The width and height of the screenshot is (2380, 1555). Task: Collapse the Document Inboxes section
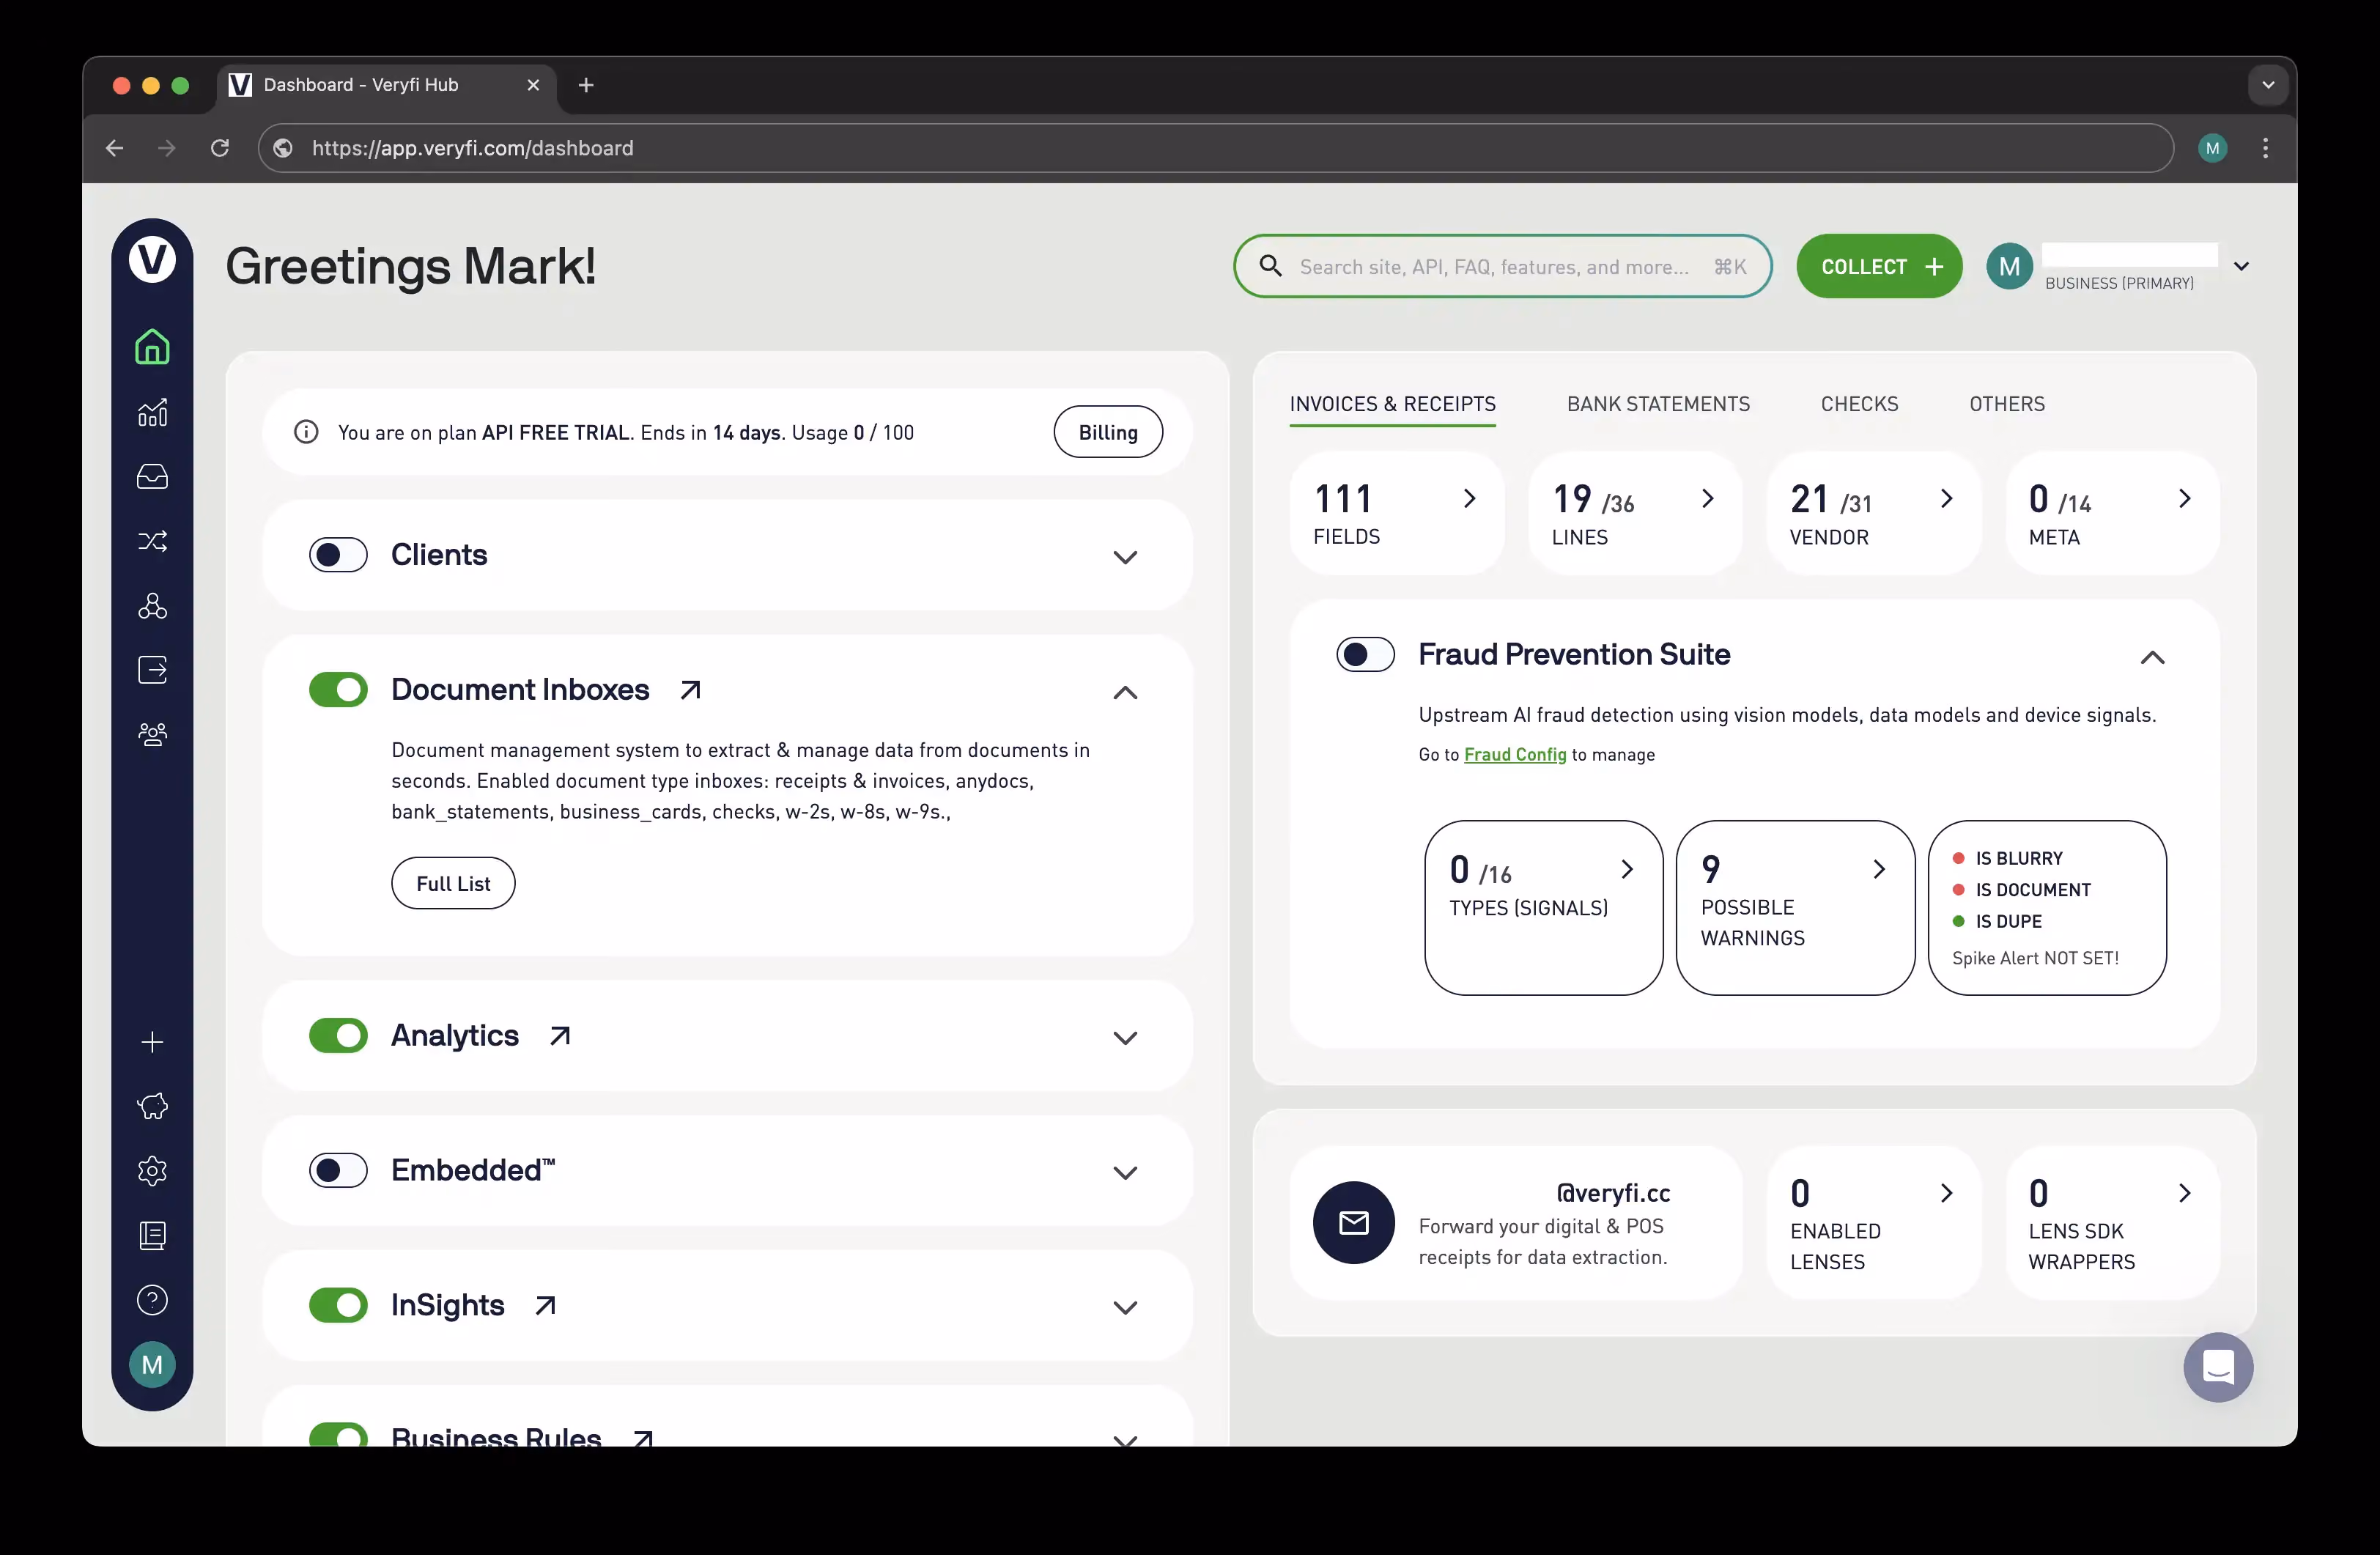[1125, 692]
